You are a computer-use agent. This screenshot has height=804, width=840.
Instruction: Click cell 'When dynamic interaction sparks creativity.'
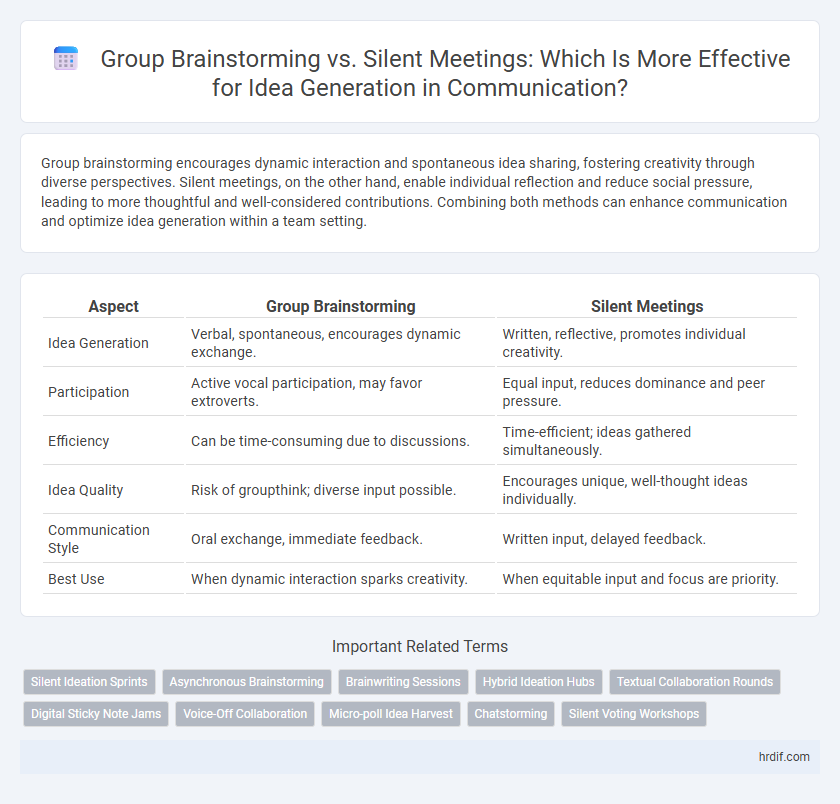tap(341, 579)
